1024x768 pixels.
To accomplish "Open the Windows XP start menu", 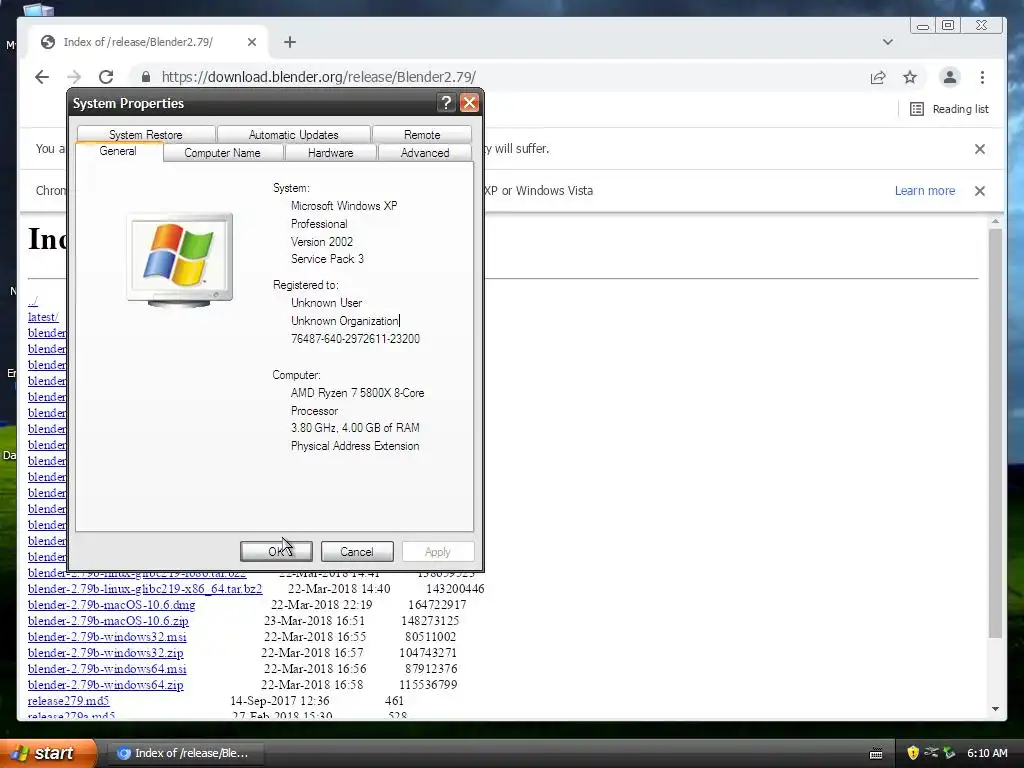I will 48,753.
